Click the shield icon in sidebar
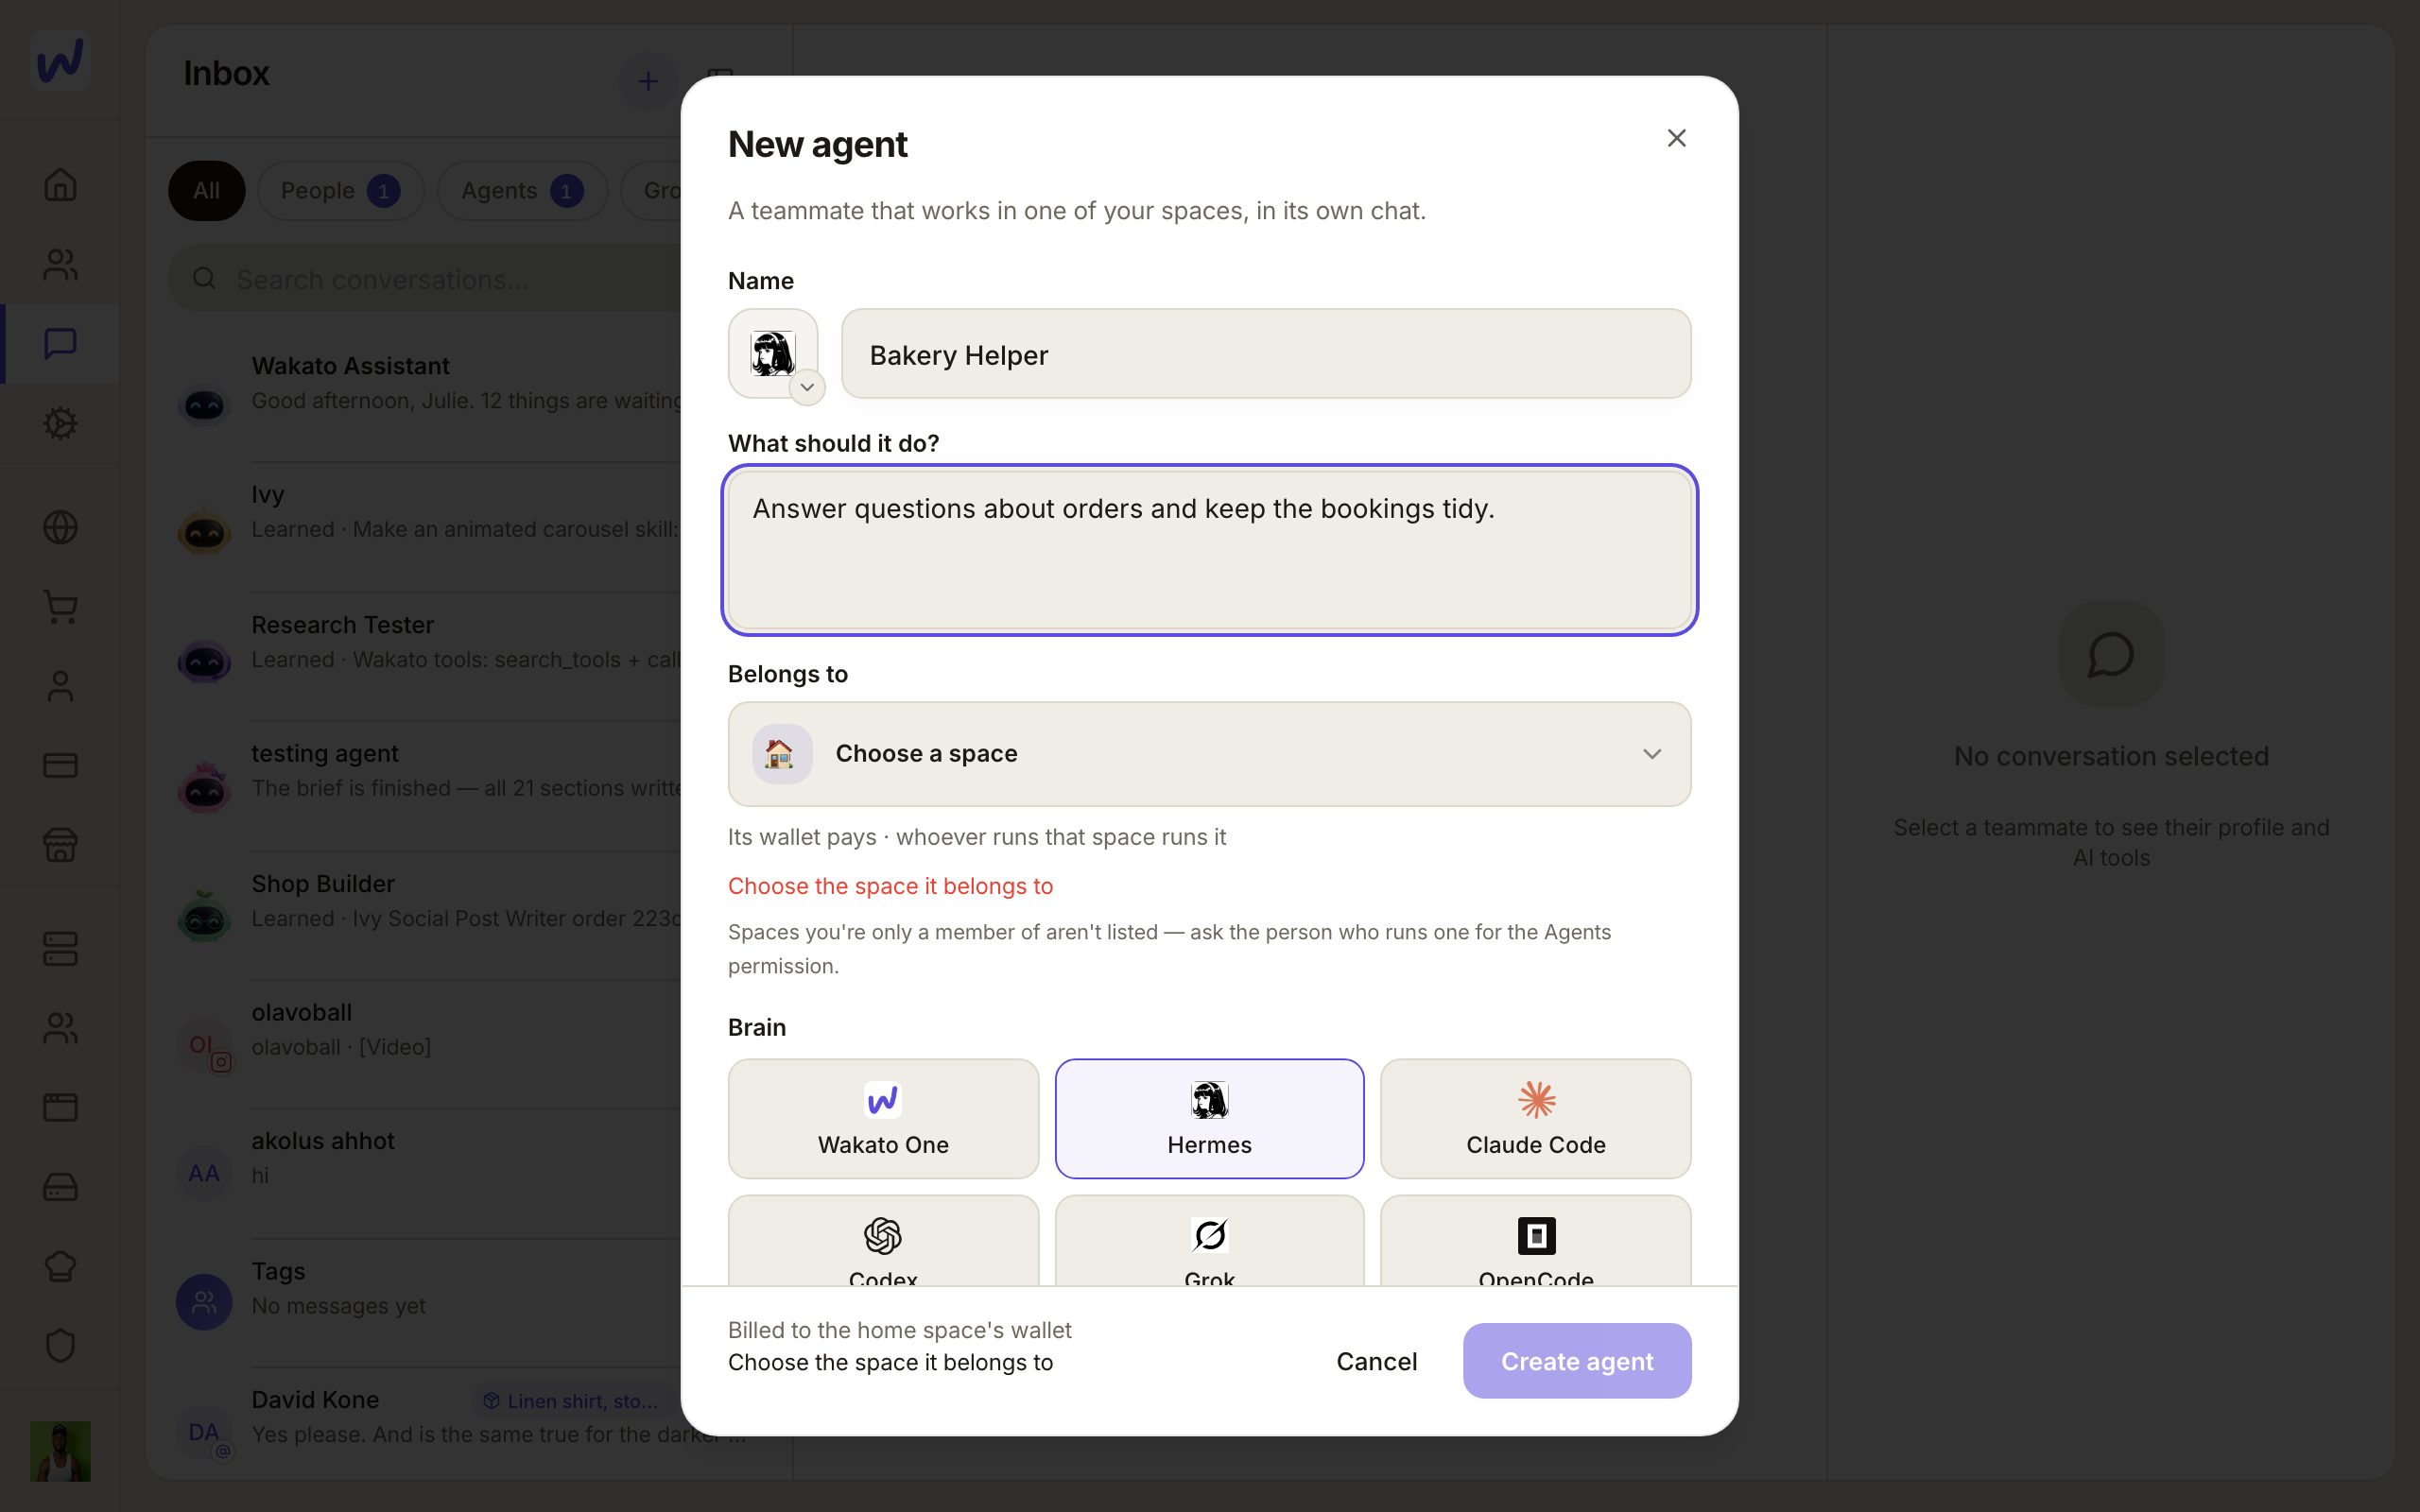 (60, 1346)
